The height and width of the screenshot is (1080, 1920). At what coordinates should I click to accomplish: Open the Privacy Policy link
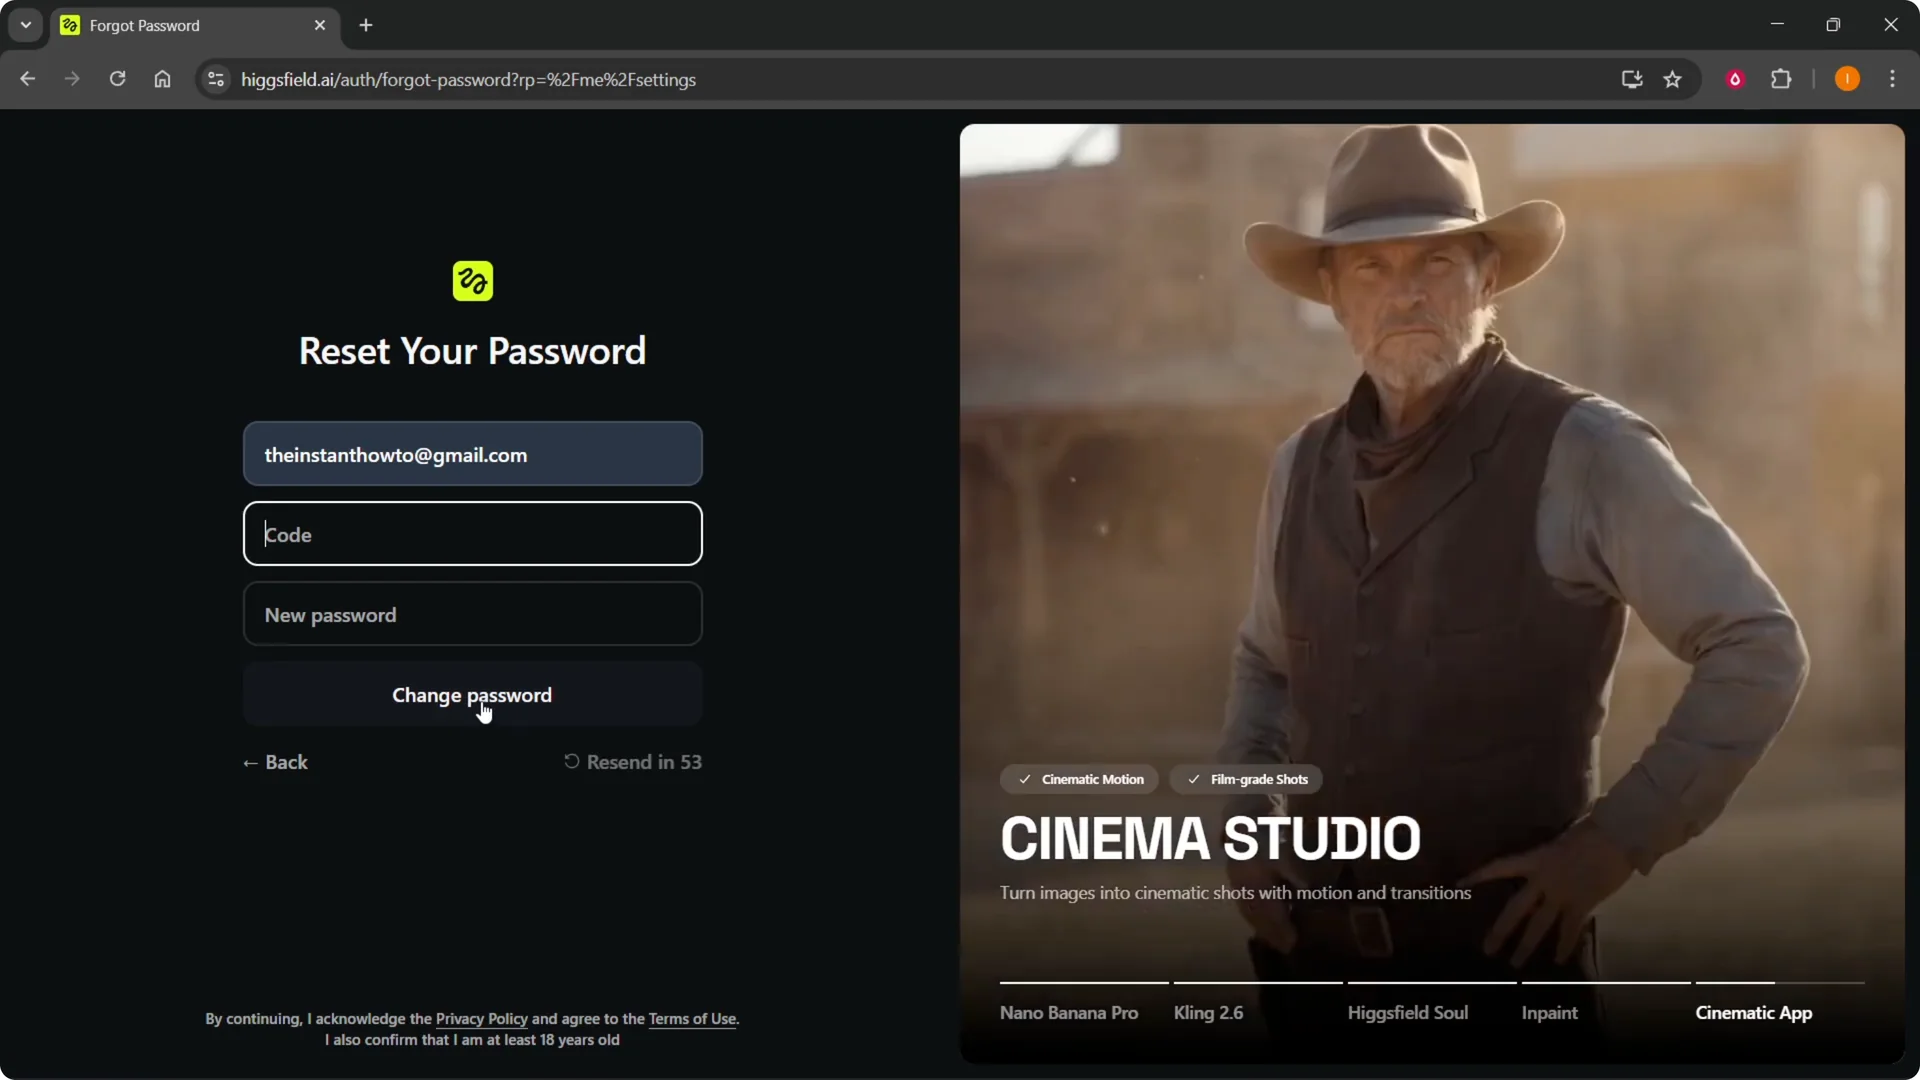pos(482,1019)
